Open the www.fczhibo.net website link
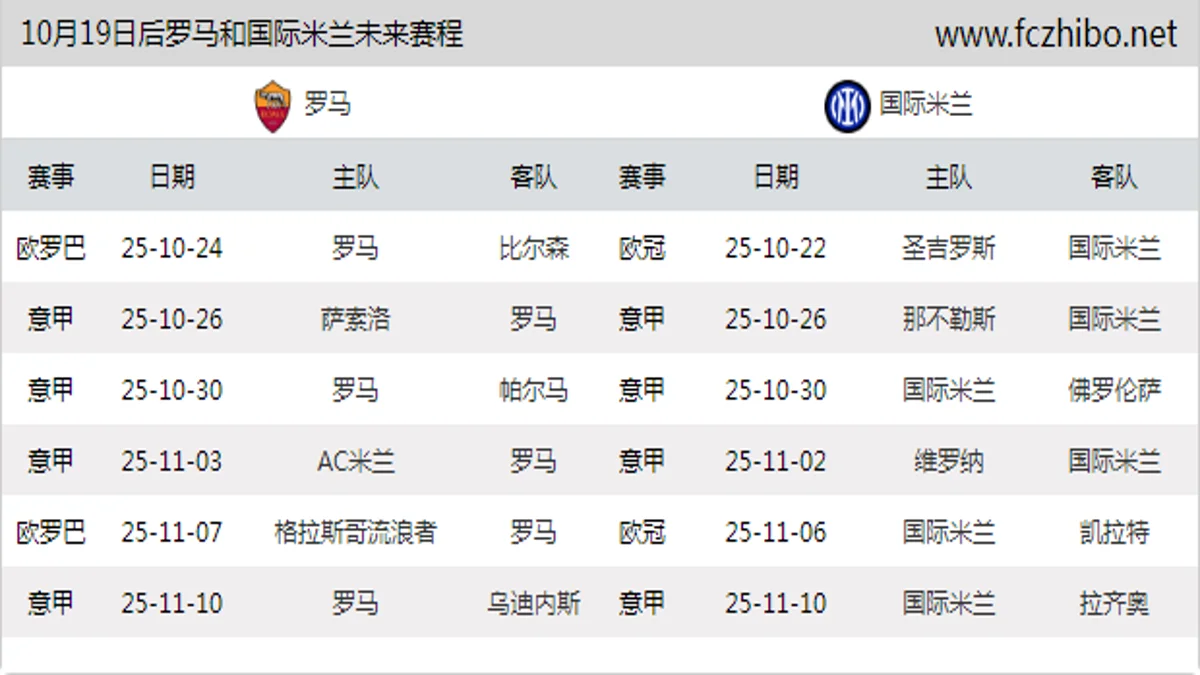 point(1055,35)
